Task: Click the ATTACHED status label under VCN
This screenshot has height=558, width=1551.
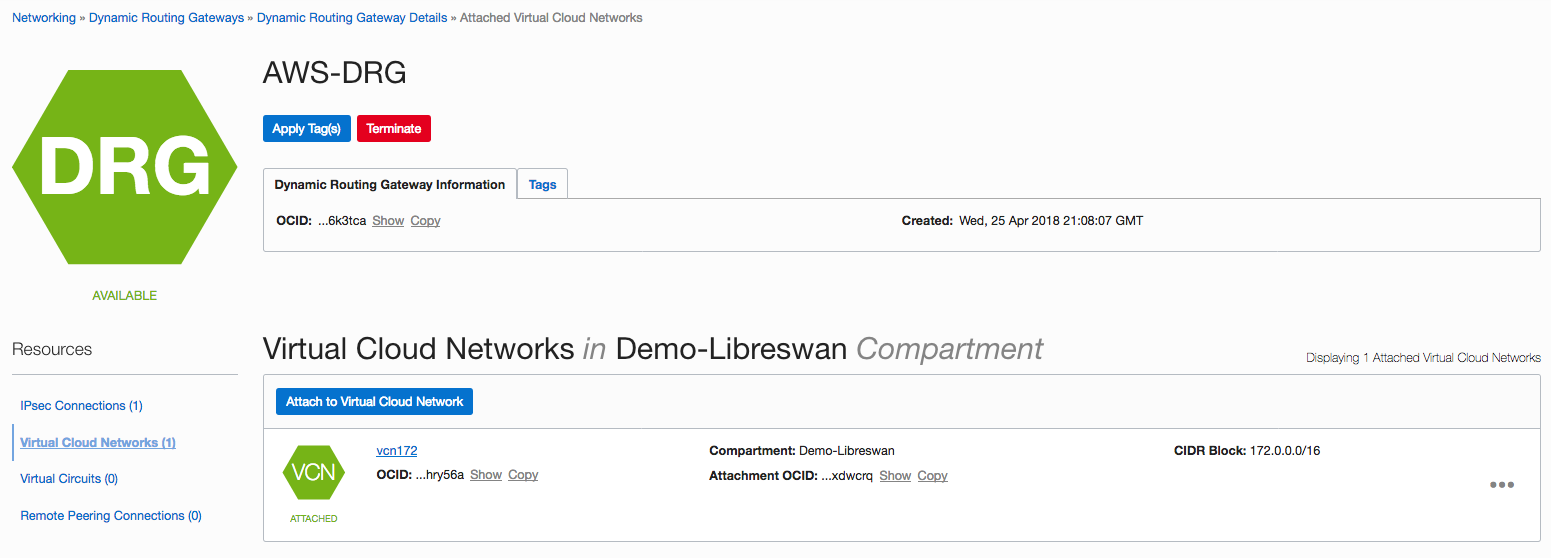Action: pos(314,519)
